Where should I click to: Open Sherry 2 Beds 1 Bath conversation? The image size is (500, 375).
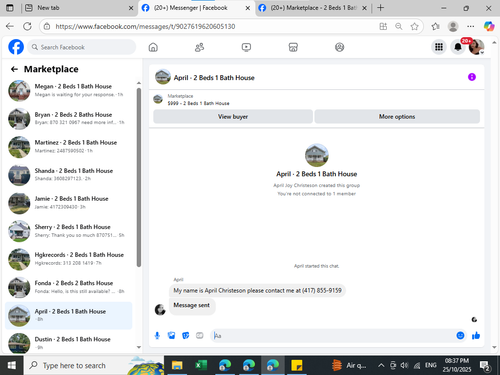click(x=68, y=231)
